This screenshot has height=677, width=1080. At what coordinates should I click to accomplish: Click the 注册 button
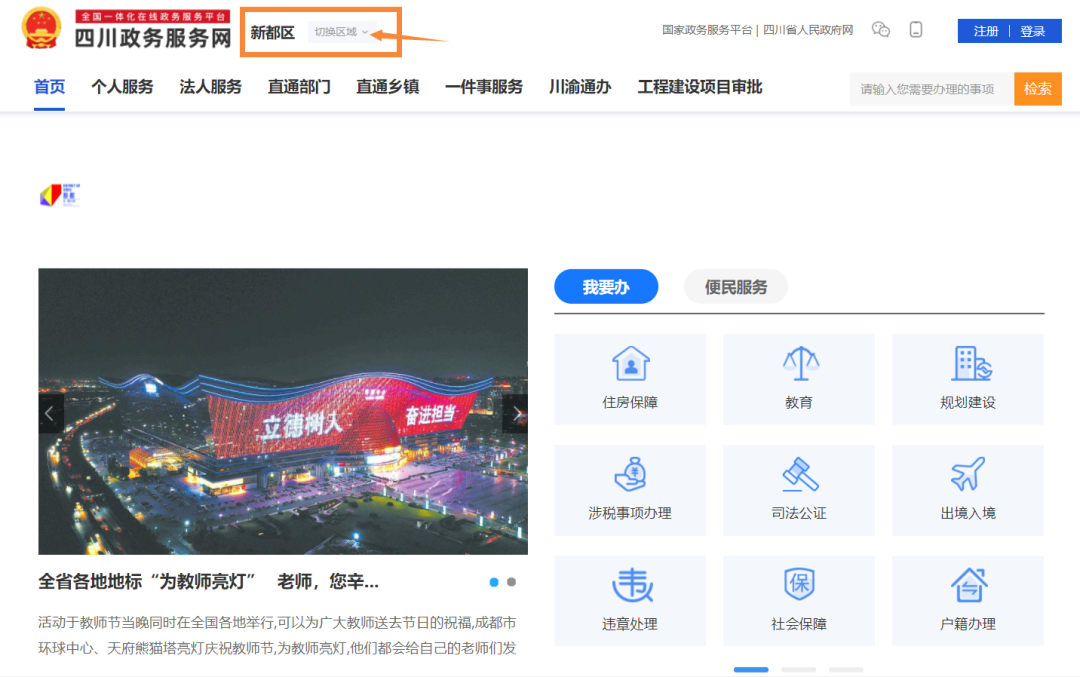[986, 31]
